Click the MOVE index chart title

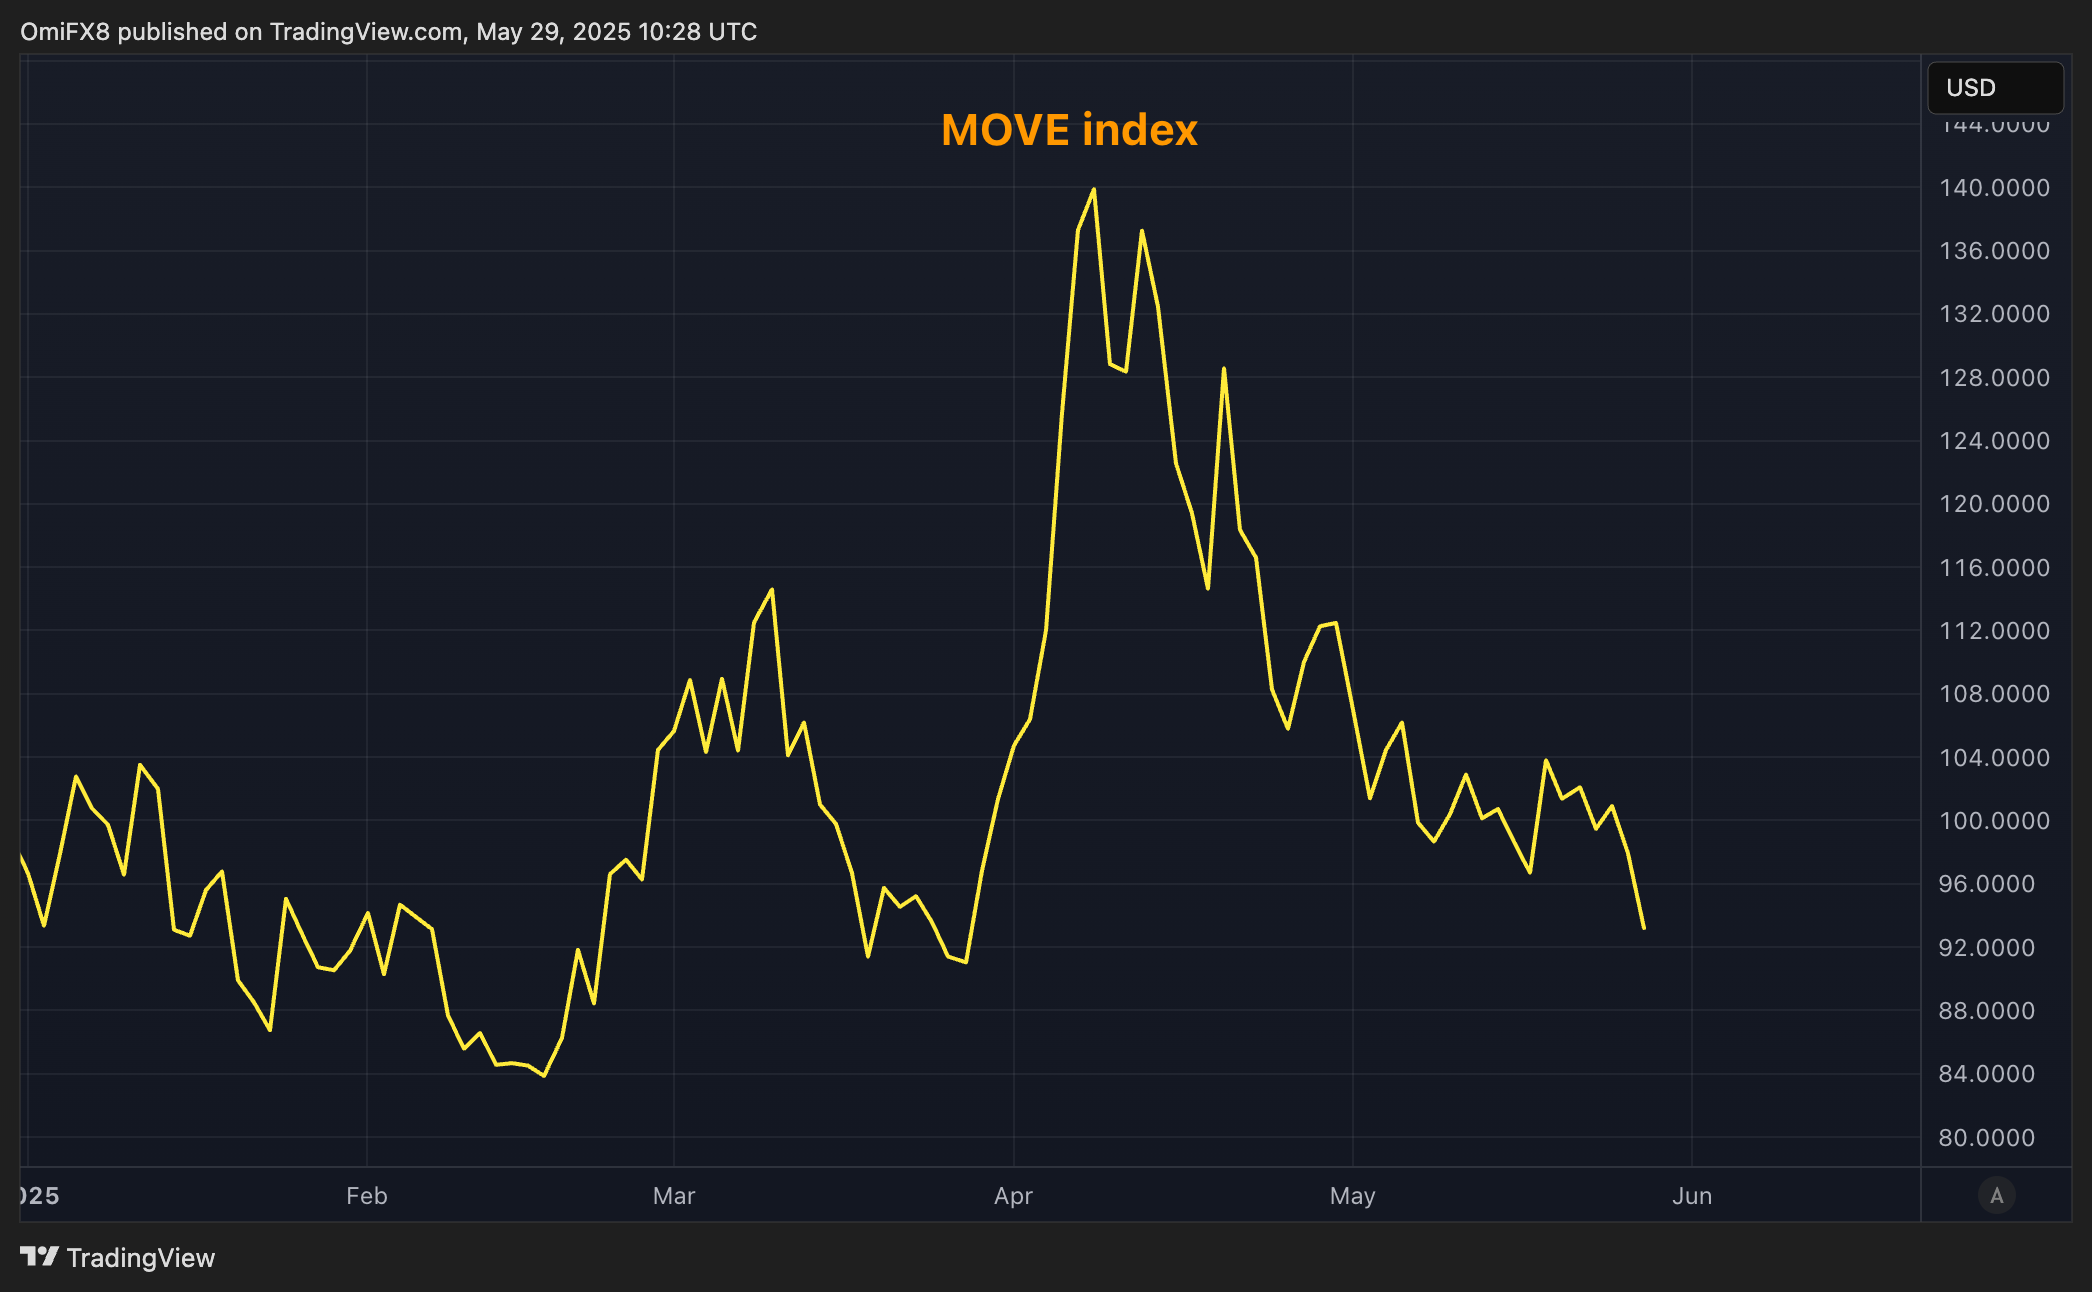[1069, 130]
